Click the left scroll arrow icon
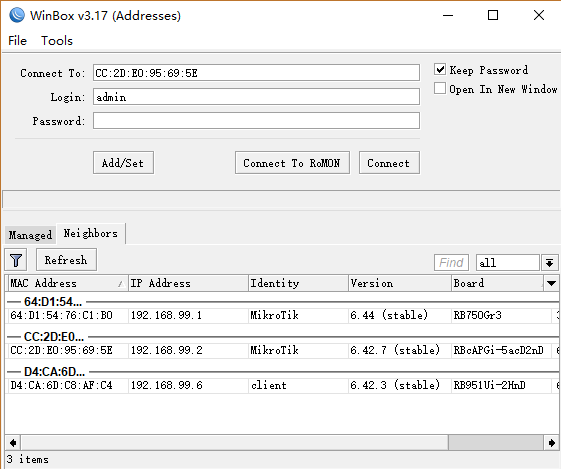 [x=13, y=443]
